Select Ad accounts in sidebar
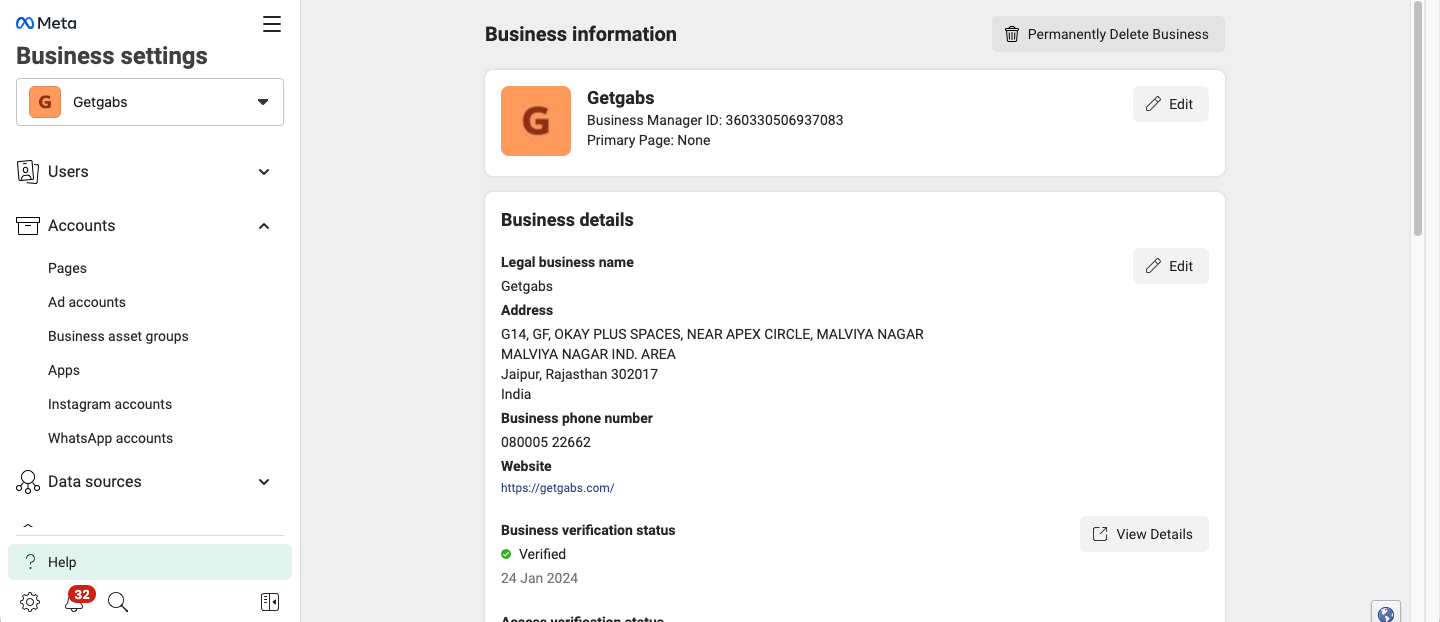This screenshot has width=1440, height=622. point(87,302)
